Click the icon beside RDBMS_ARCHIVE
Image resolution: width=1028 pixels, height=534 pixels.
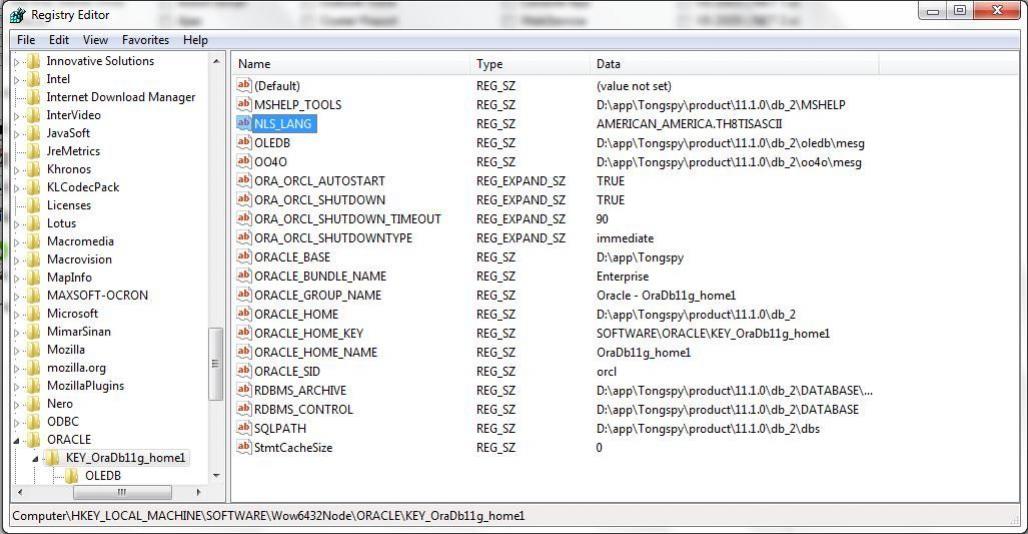pyautogui.click(x=244, y=389)
